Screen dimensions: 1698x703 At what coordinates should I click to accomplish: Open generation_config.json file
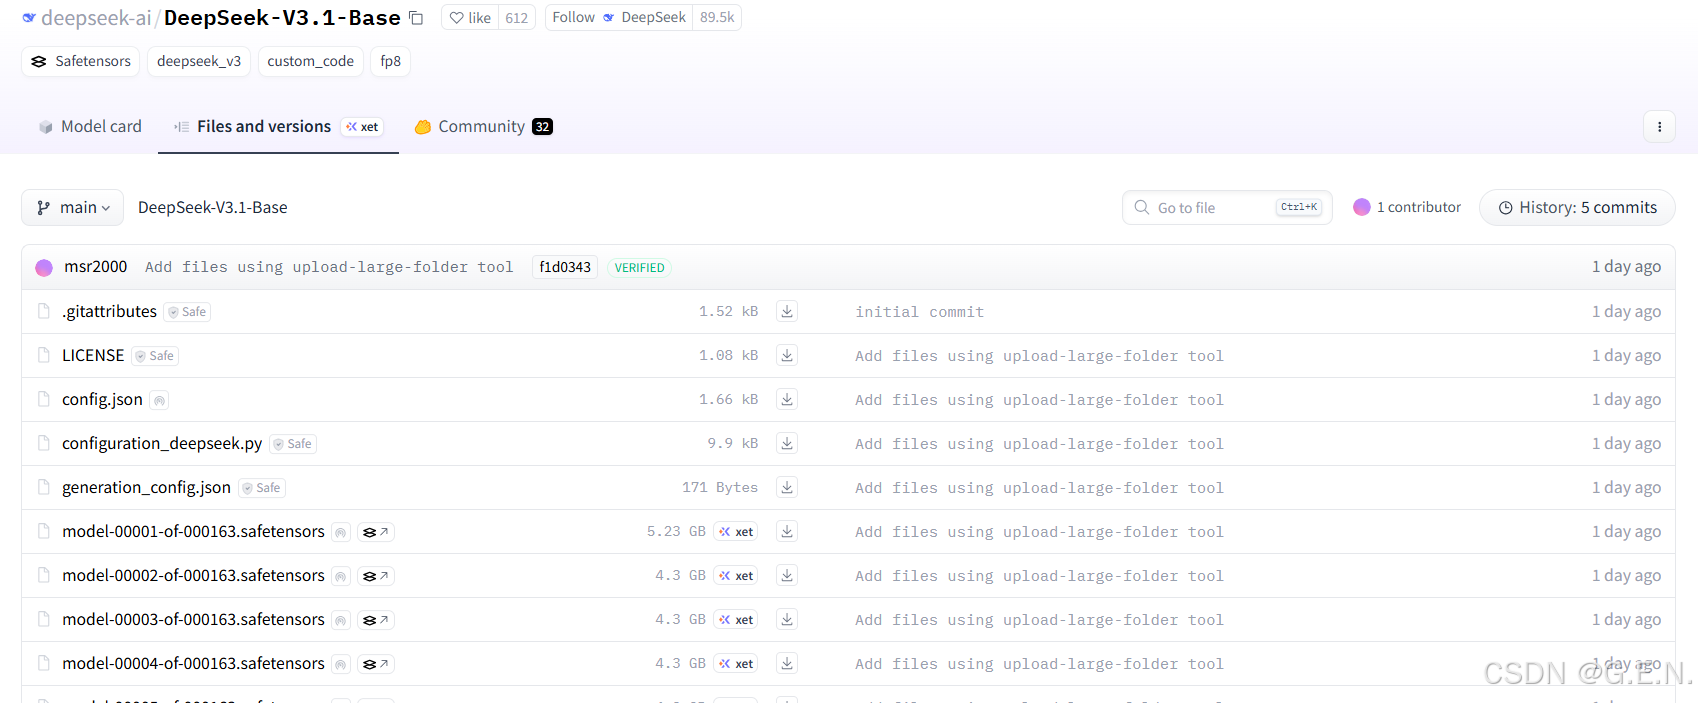[146, 488]
